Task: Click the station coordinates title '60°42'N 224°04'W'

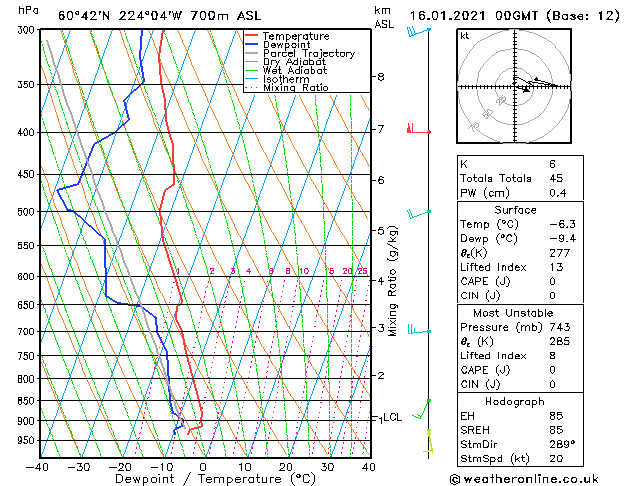Action: click(120, 16)
